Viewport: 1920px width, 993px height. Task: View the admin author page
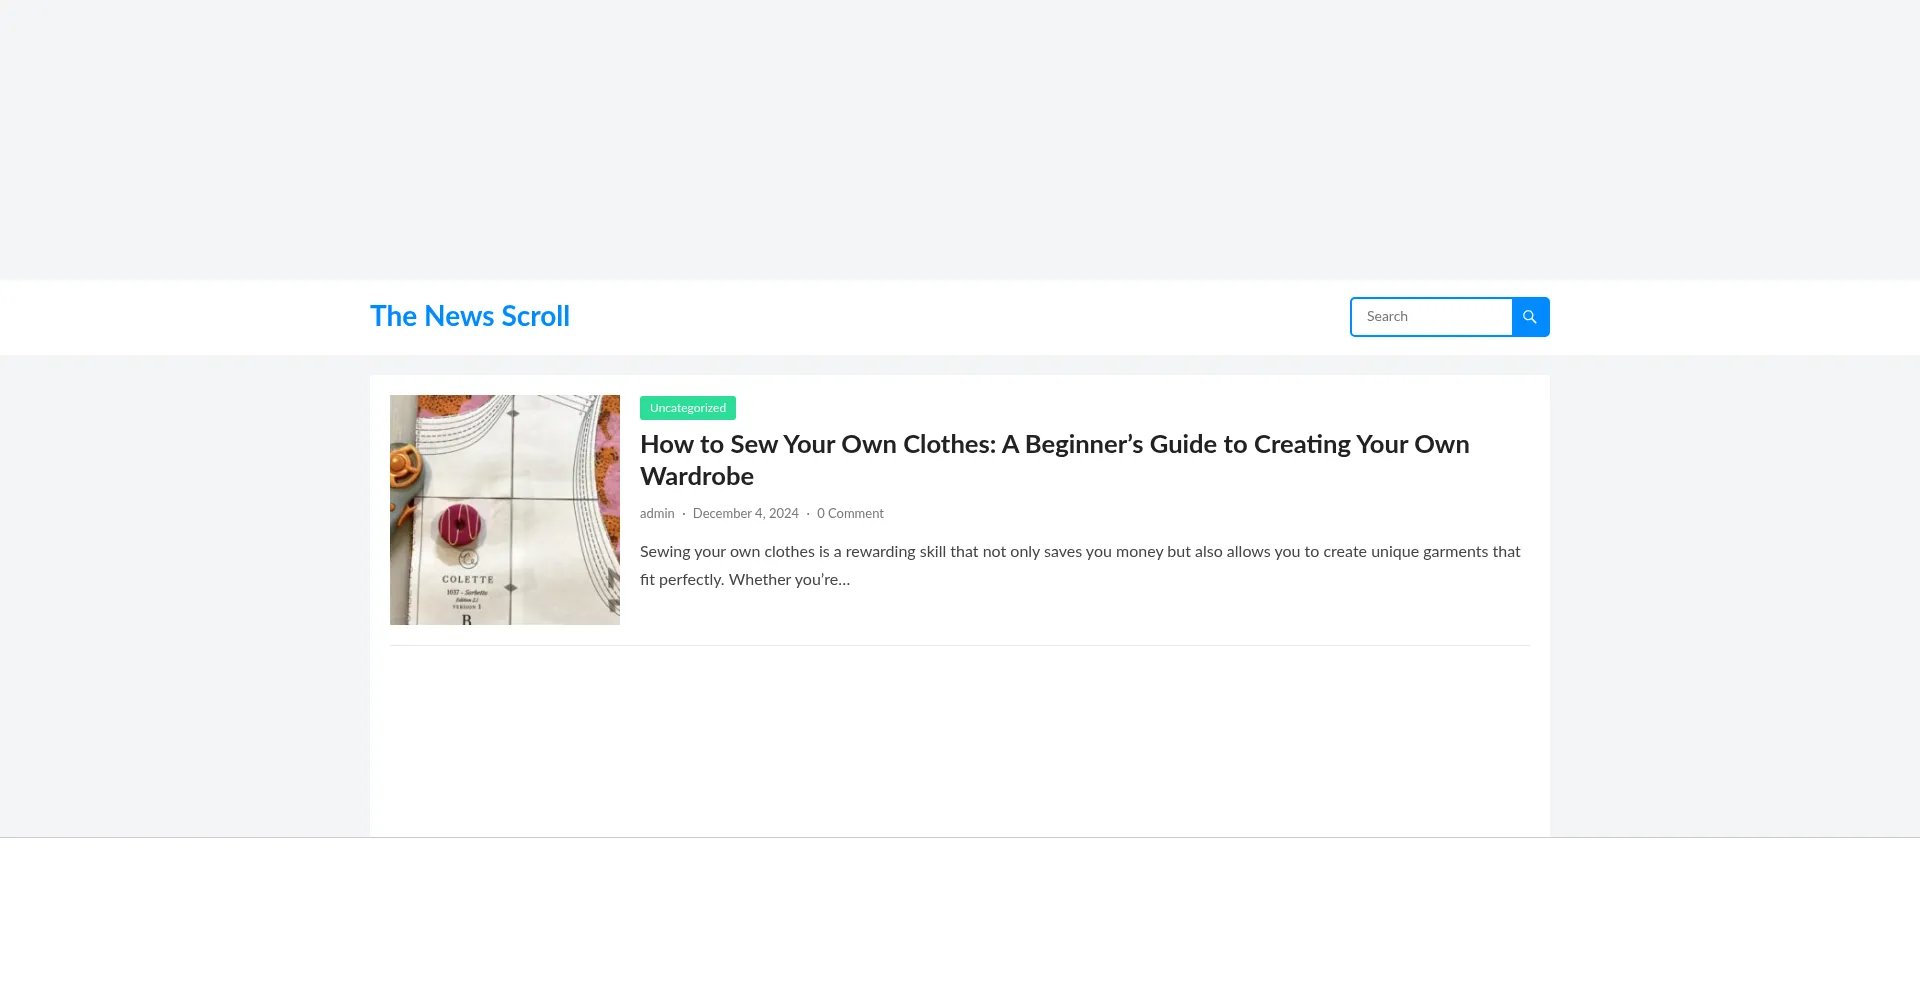[x=657, y=514]
